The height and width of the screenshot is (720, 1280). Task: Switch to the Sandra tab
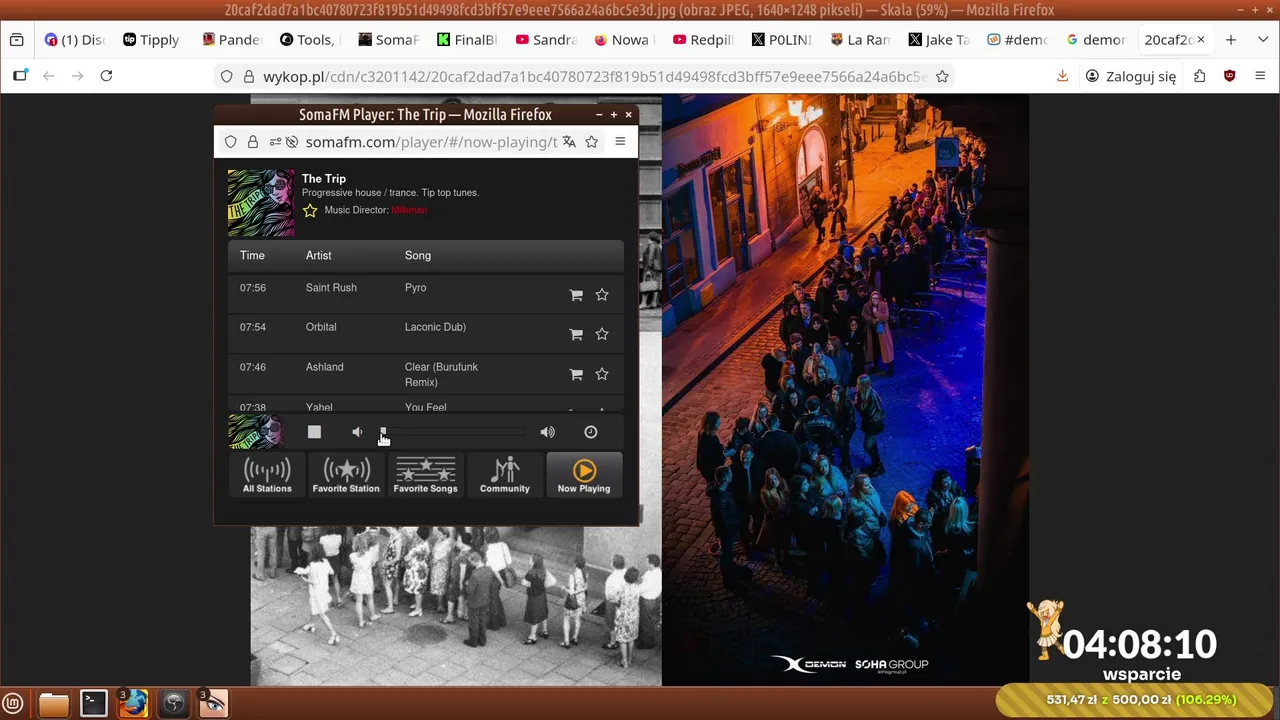coord(546,40)
